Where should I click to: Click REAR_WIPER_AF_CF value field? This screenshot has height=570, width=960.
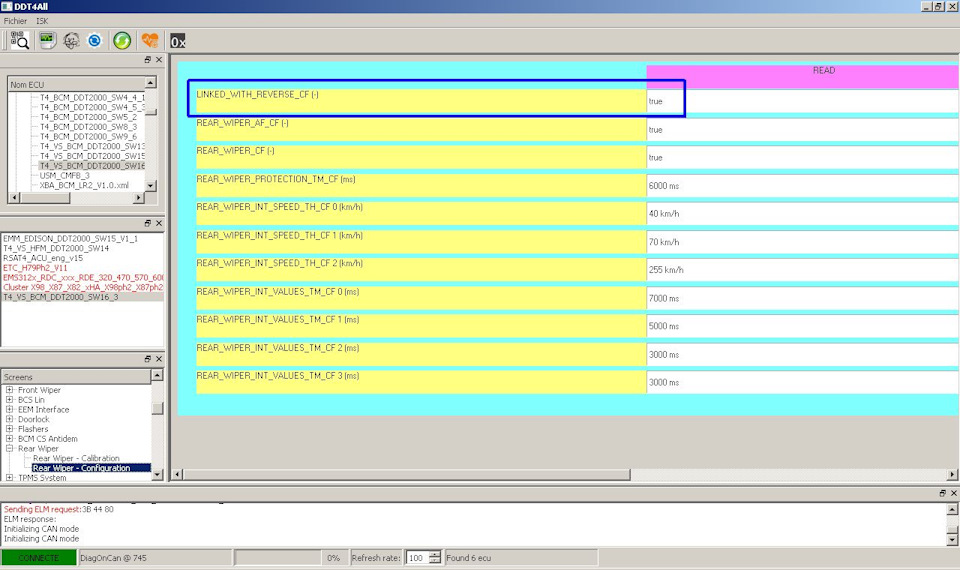802,129
